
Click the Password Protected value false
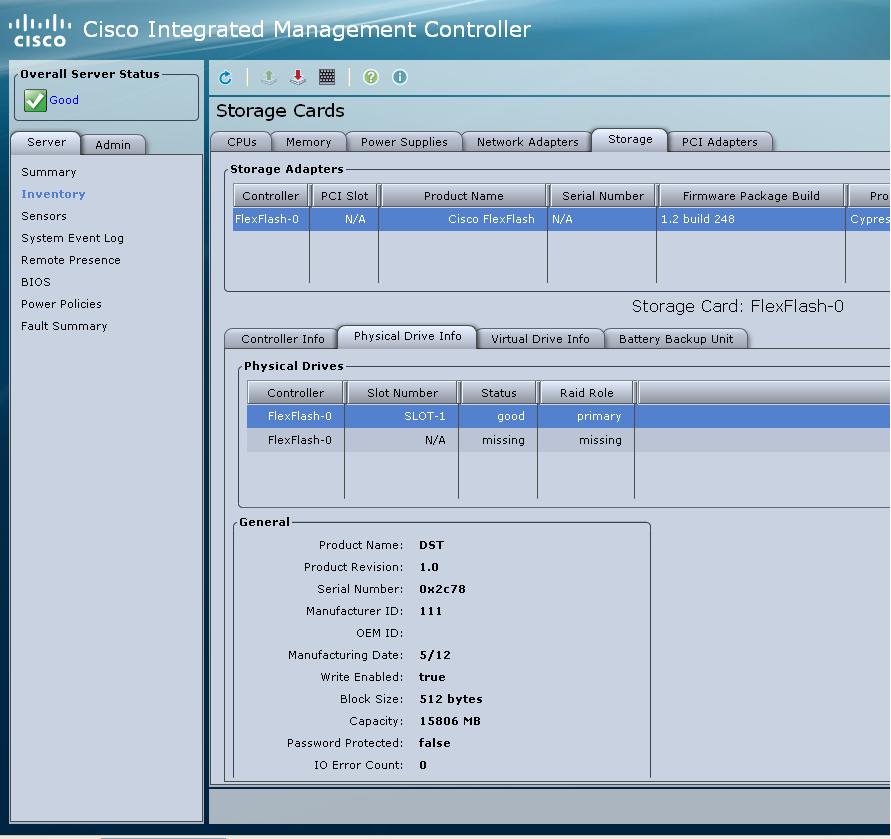tap(434, 744)
